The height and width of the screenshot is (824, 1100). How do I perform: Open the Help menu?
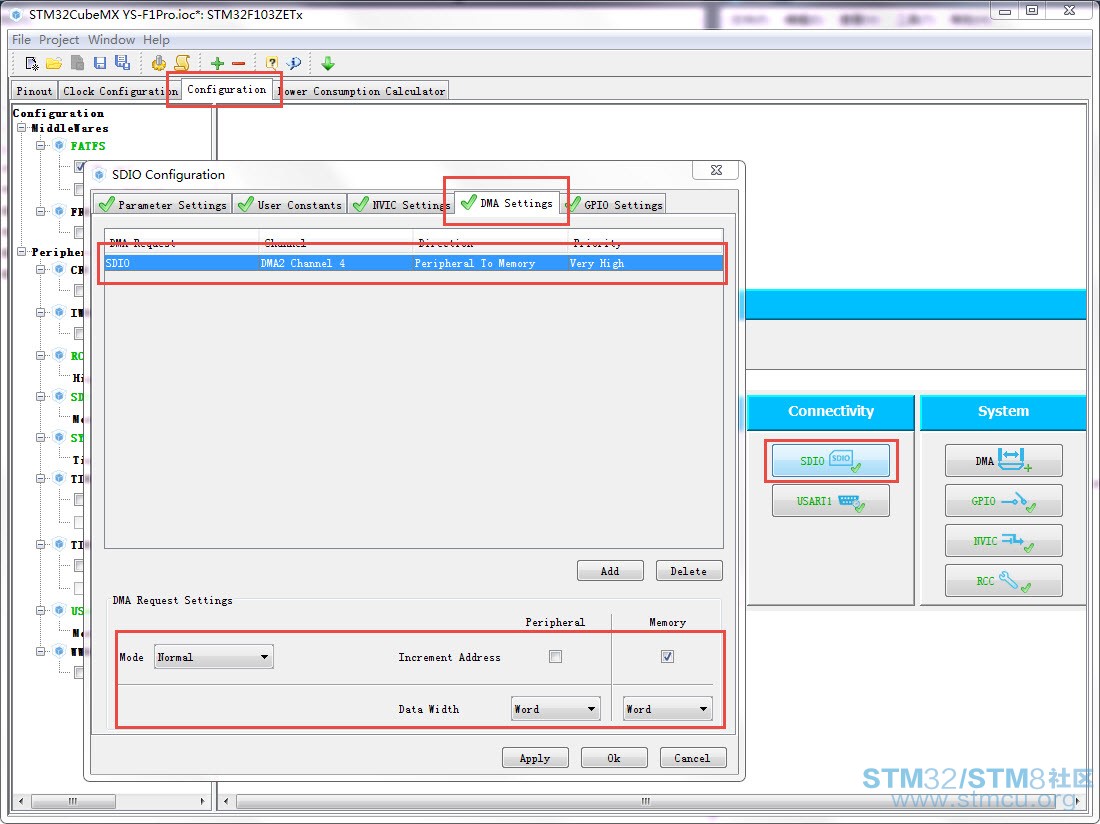coord(156,40)
